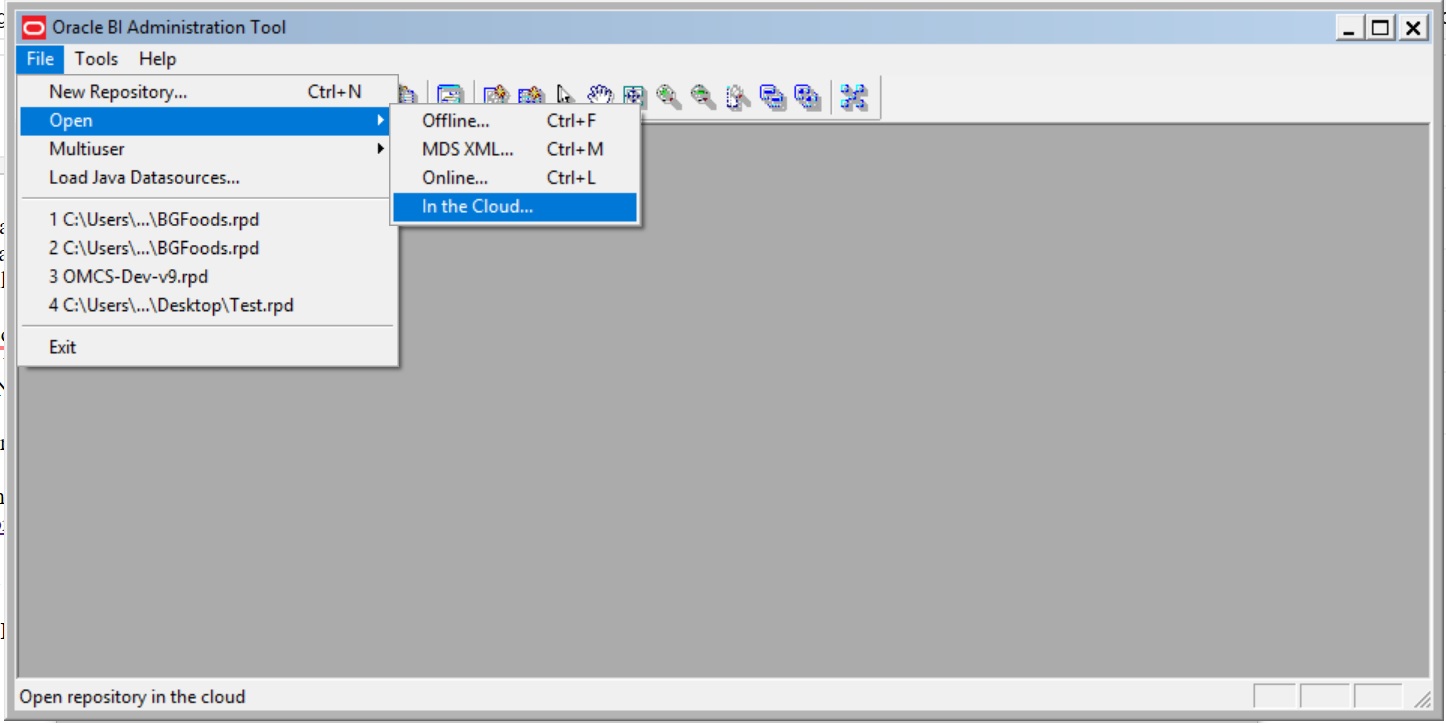Open recent file 1 BGFoods.rpd
This screenshot has height=723, width=1446.
coord(151,219)
